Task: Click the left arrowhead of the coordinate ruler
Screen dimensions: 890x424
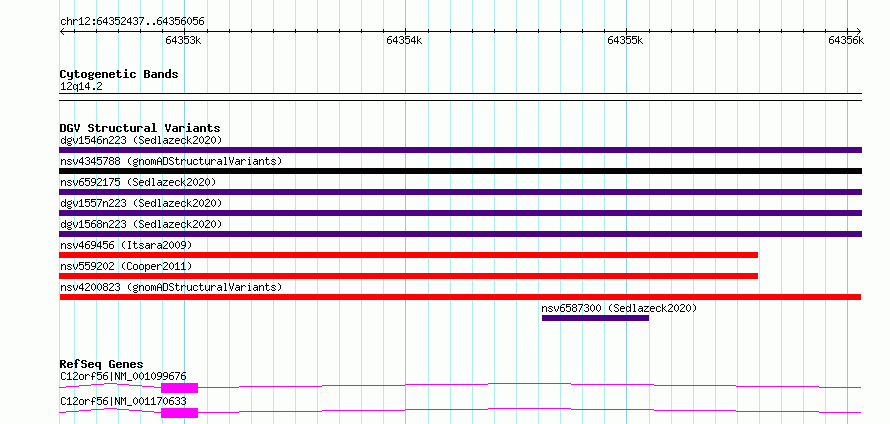Action: 63,31
